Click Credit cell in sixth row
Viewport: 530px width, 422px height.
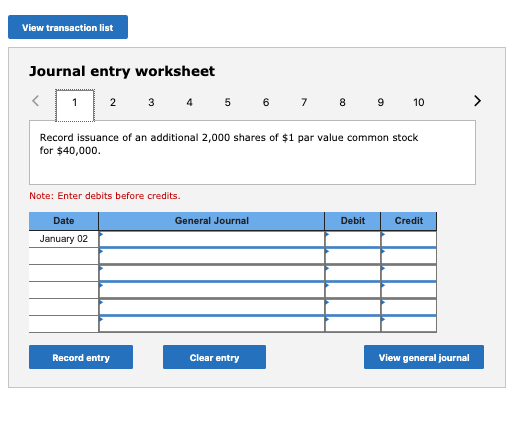[409, 324]
